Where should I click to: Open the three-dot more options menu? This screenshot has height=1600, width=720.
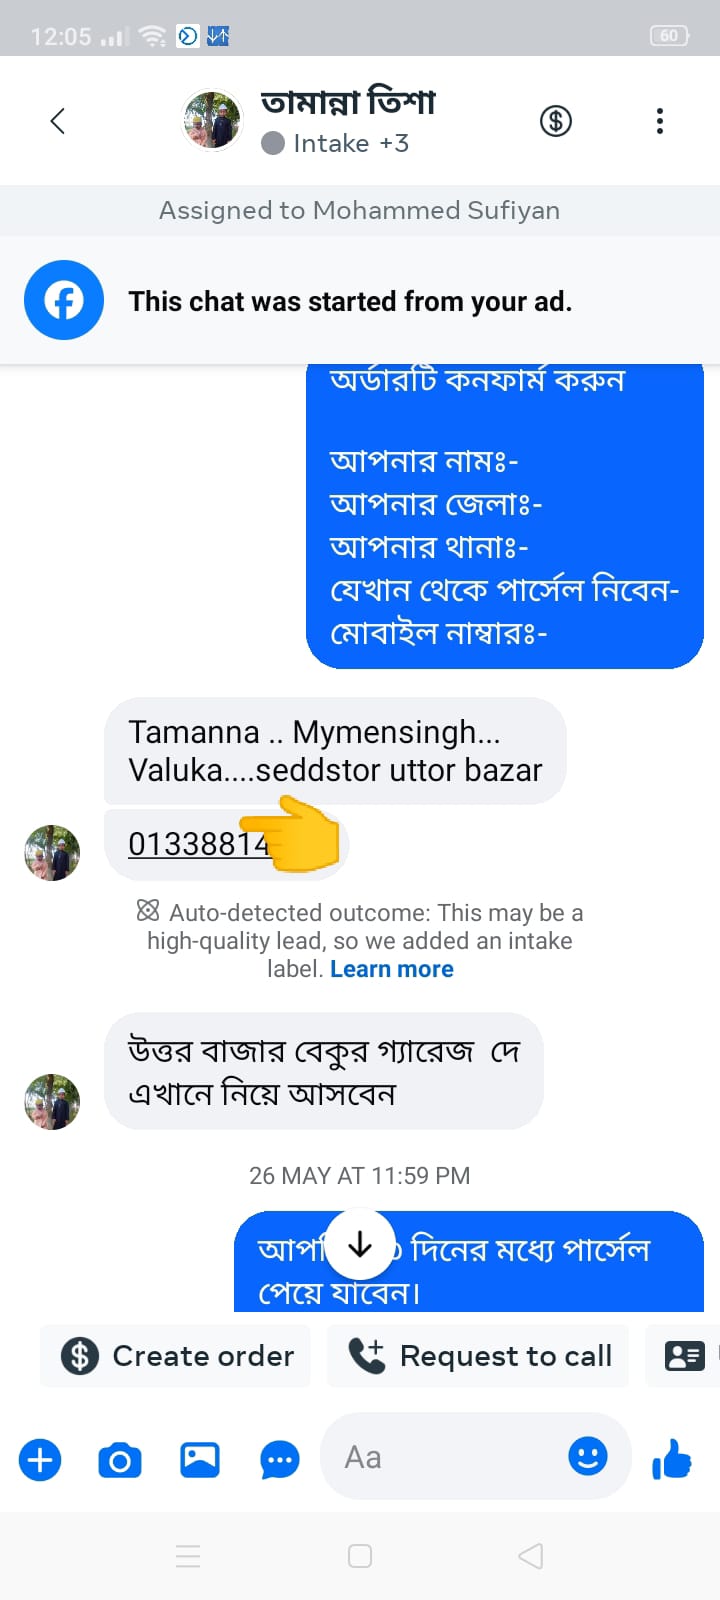click(659, 121)
